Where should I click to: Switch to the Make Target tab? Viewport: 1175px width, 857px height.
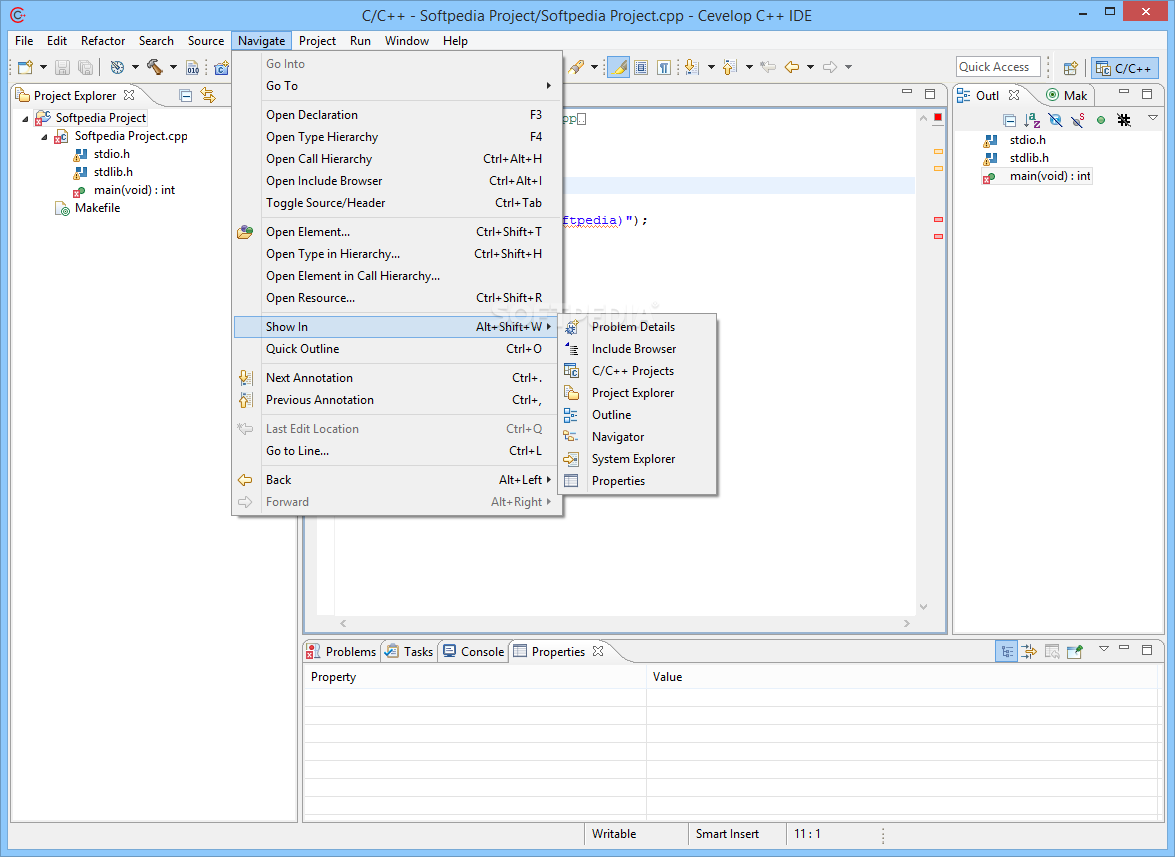[1066, 95]
